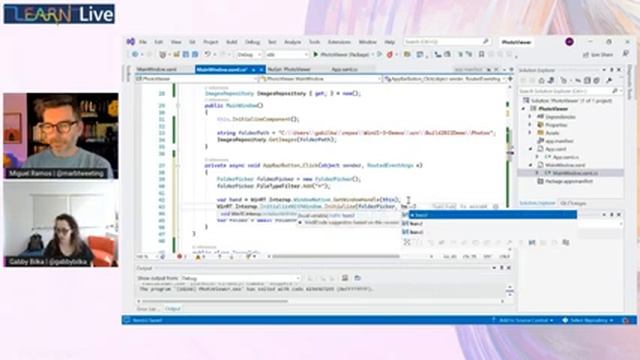Click the Undo toolbar icon
Image resolution: width=640 pixels, height=360 pixels.
(x=208, y=54)
